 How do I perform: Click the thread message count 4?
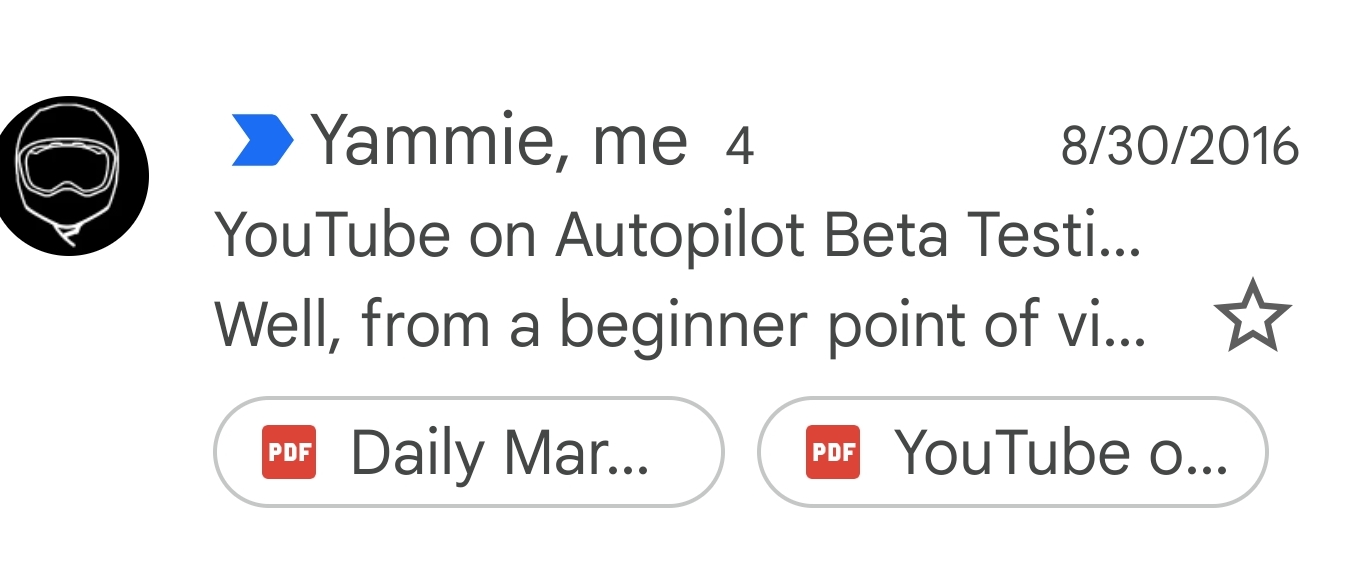point(738,147)
